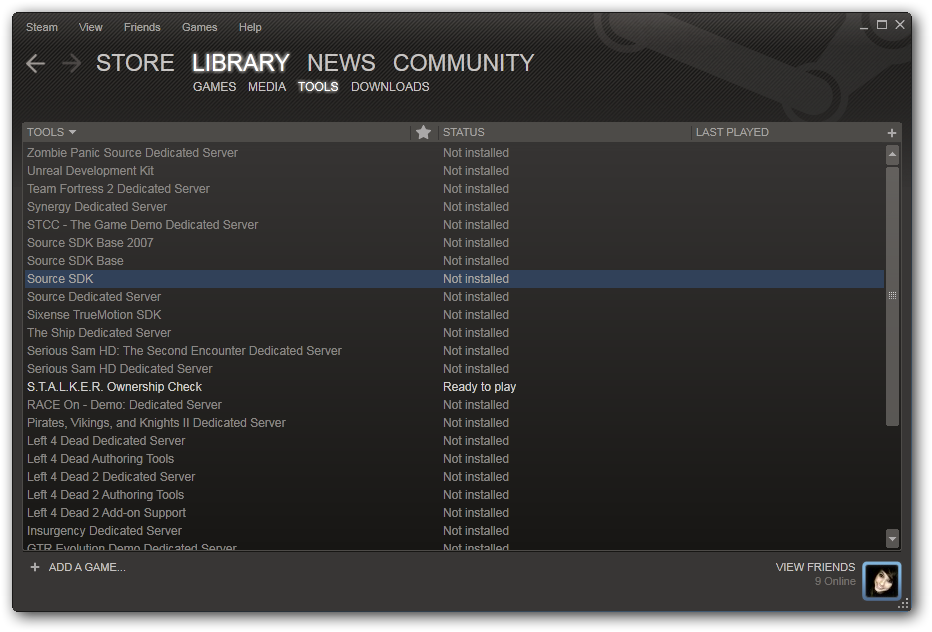Click the back navigation arrow
This screenshot has height=632, width=932.
(36, 64)
